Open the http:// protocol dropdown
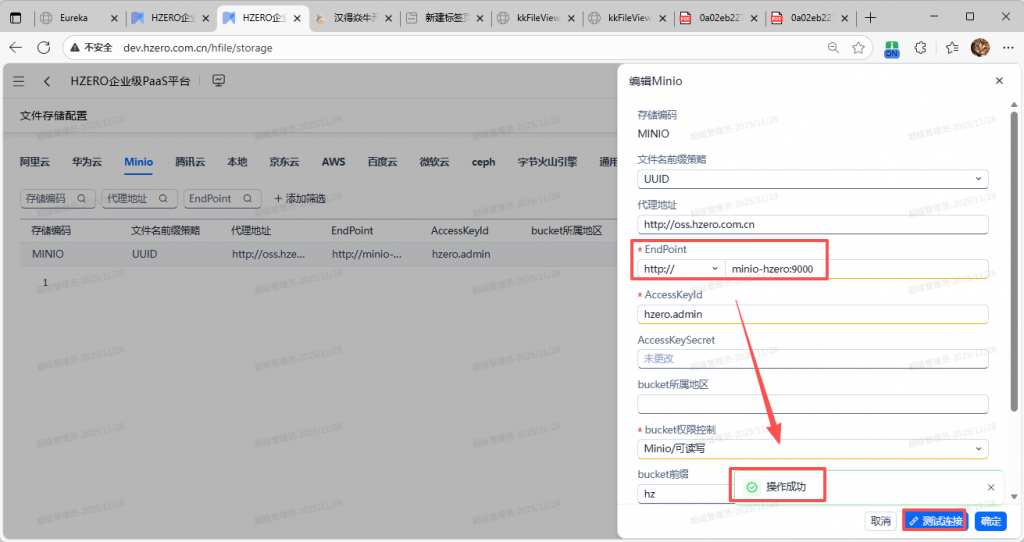Viewport: 1024px width, 542px height. (x=715, y=269)
